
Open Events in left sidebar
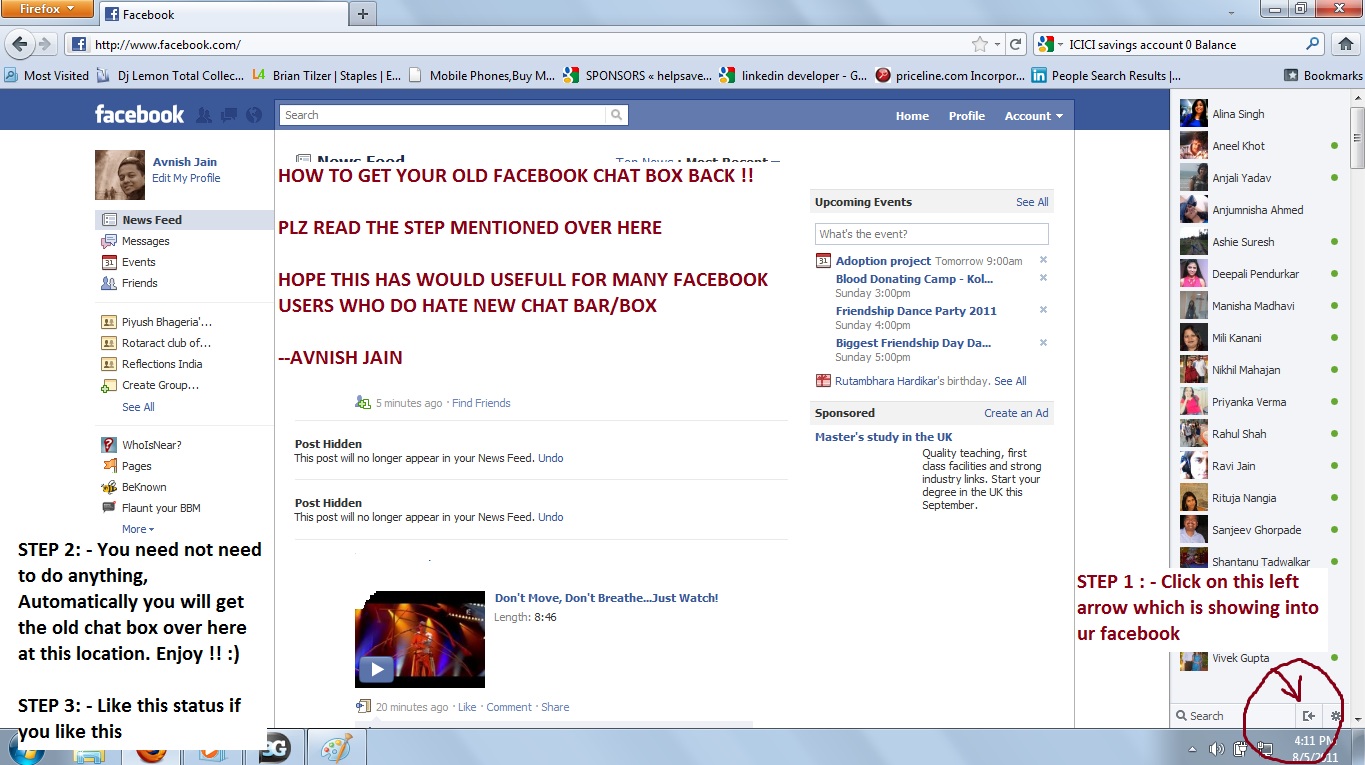(138, 262)
